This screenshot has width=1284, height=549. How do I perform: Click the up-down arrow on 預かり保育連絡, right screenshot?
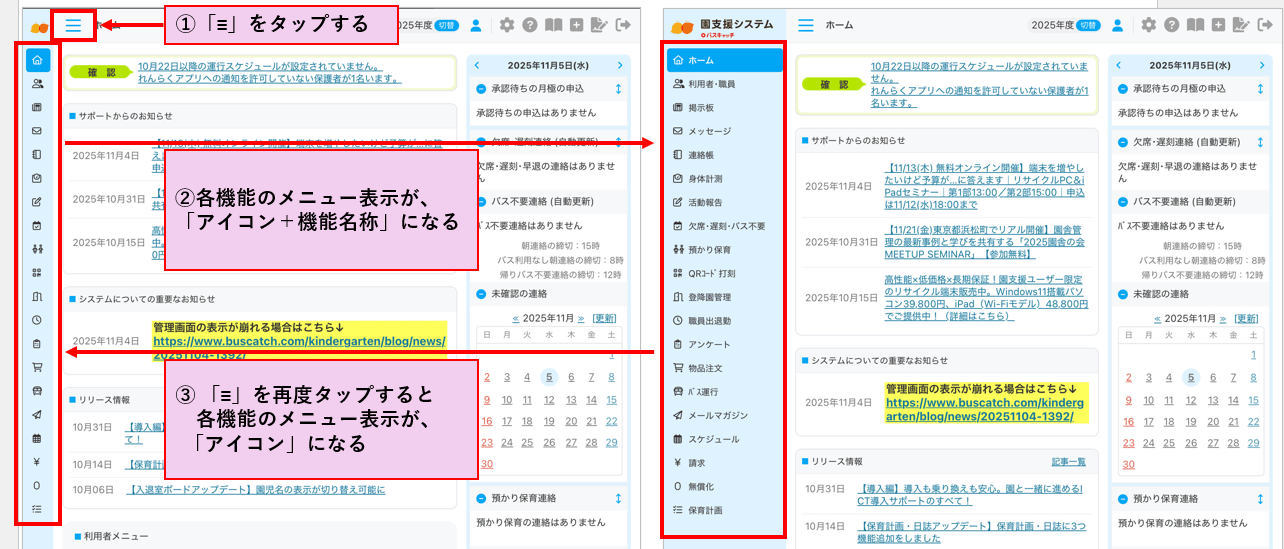pyautogui.click(x=1260, y=499)
